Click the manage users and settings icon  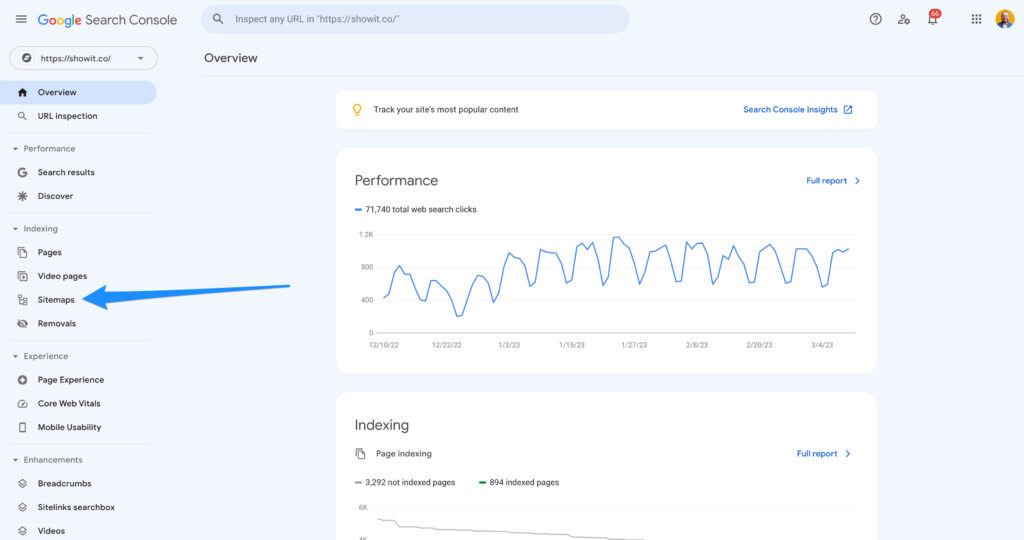pos(904,19)
